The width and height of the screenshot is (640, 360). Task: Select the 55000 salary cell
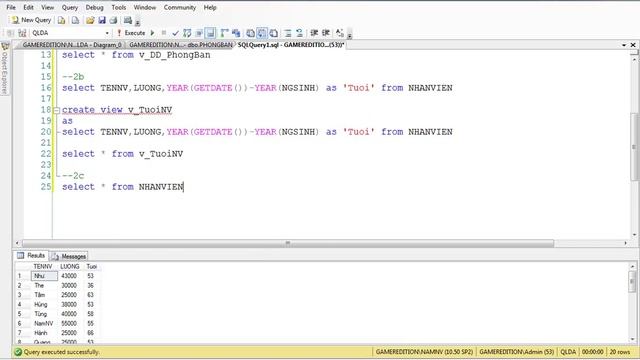pyautogui.click(x=70, y=323)
